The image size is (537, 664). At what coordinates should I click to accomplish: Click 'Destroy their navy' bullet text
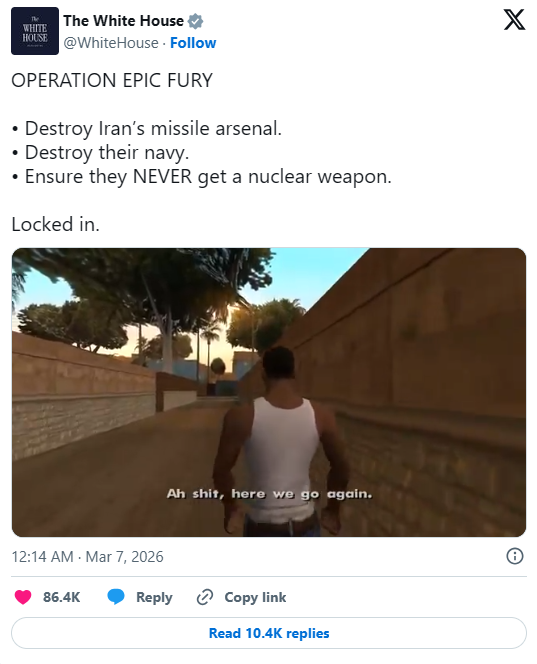(x=107, y=153)
